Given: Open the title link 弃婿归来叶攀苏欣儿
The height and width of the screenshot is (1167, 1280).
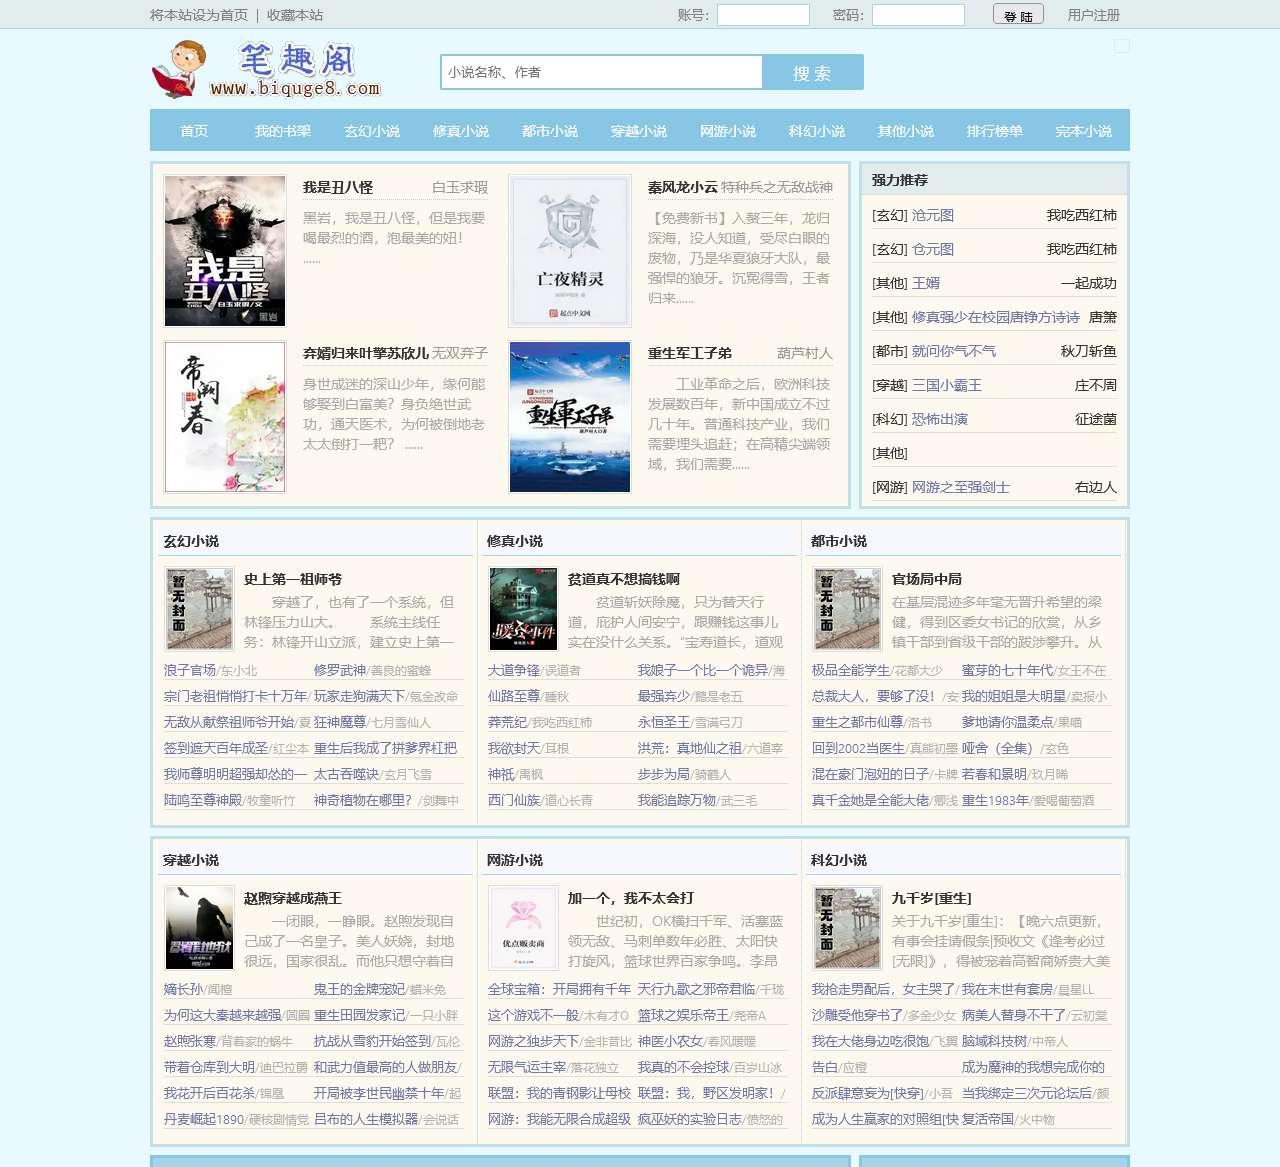Looking at the screenshot, I should 366,353.
